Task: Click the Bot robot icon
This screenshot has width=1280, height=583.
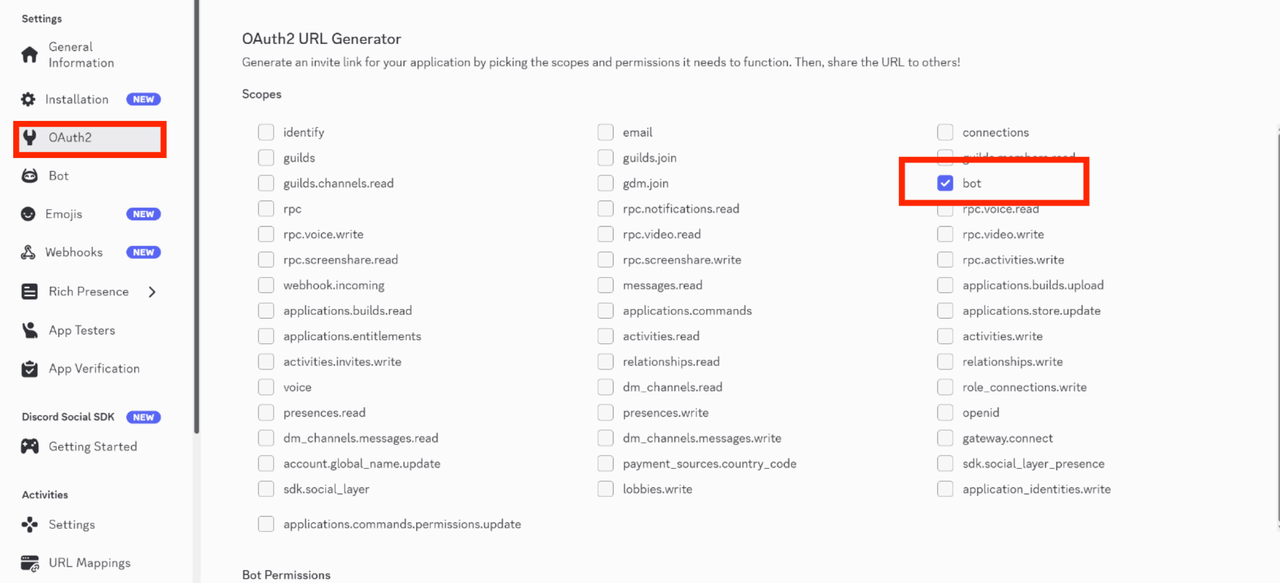Action: (30, 176)
